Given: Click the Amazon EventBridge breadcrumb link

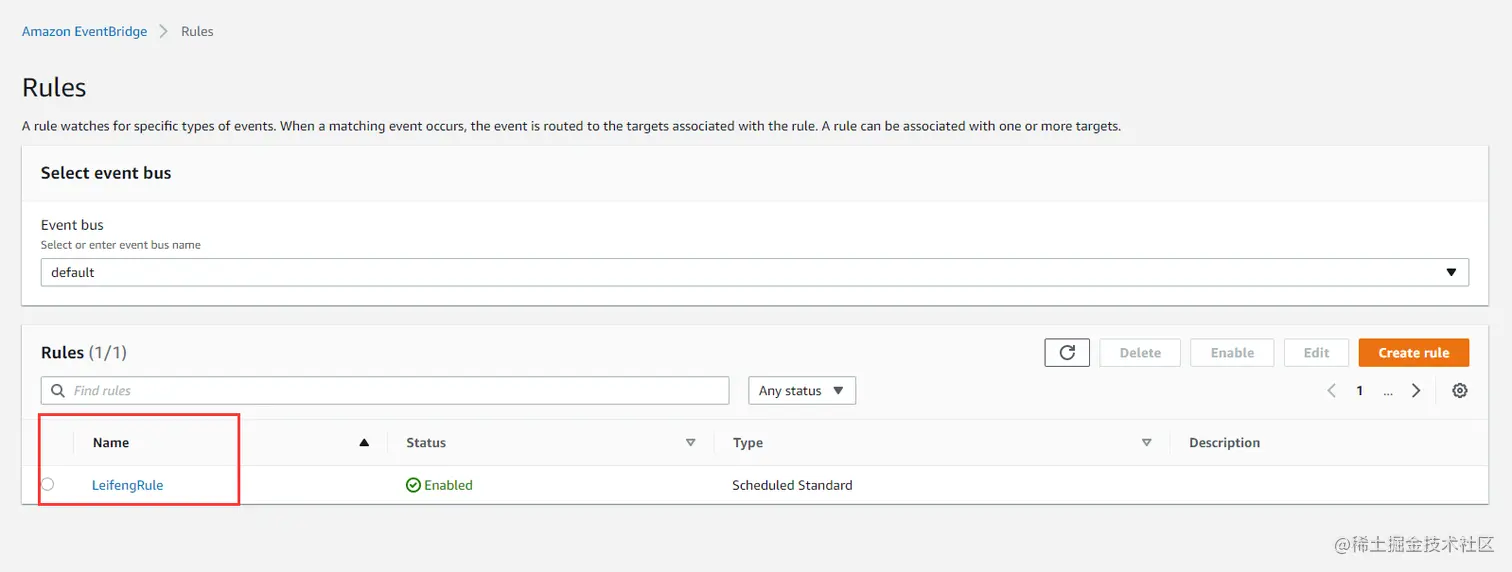Looking at the screenshot, I should click(84, 31).
